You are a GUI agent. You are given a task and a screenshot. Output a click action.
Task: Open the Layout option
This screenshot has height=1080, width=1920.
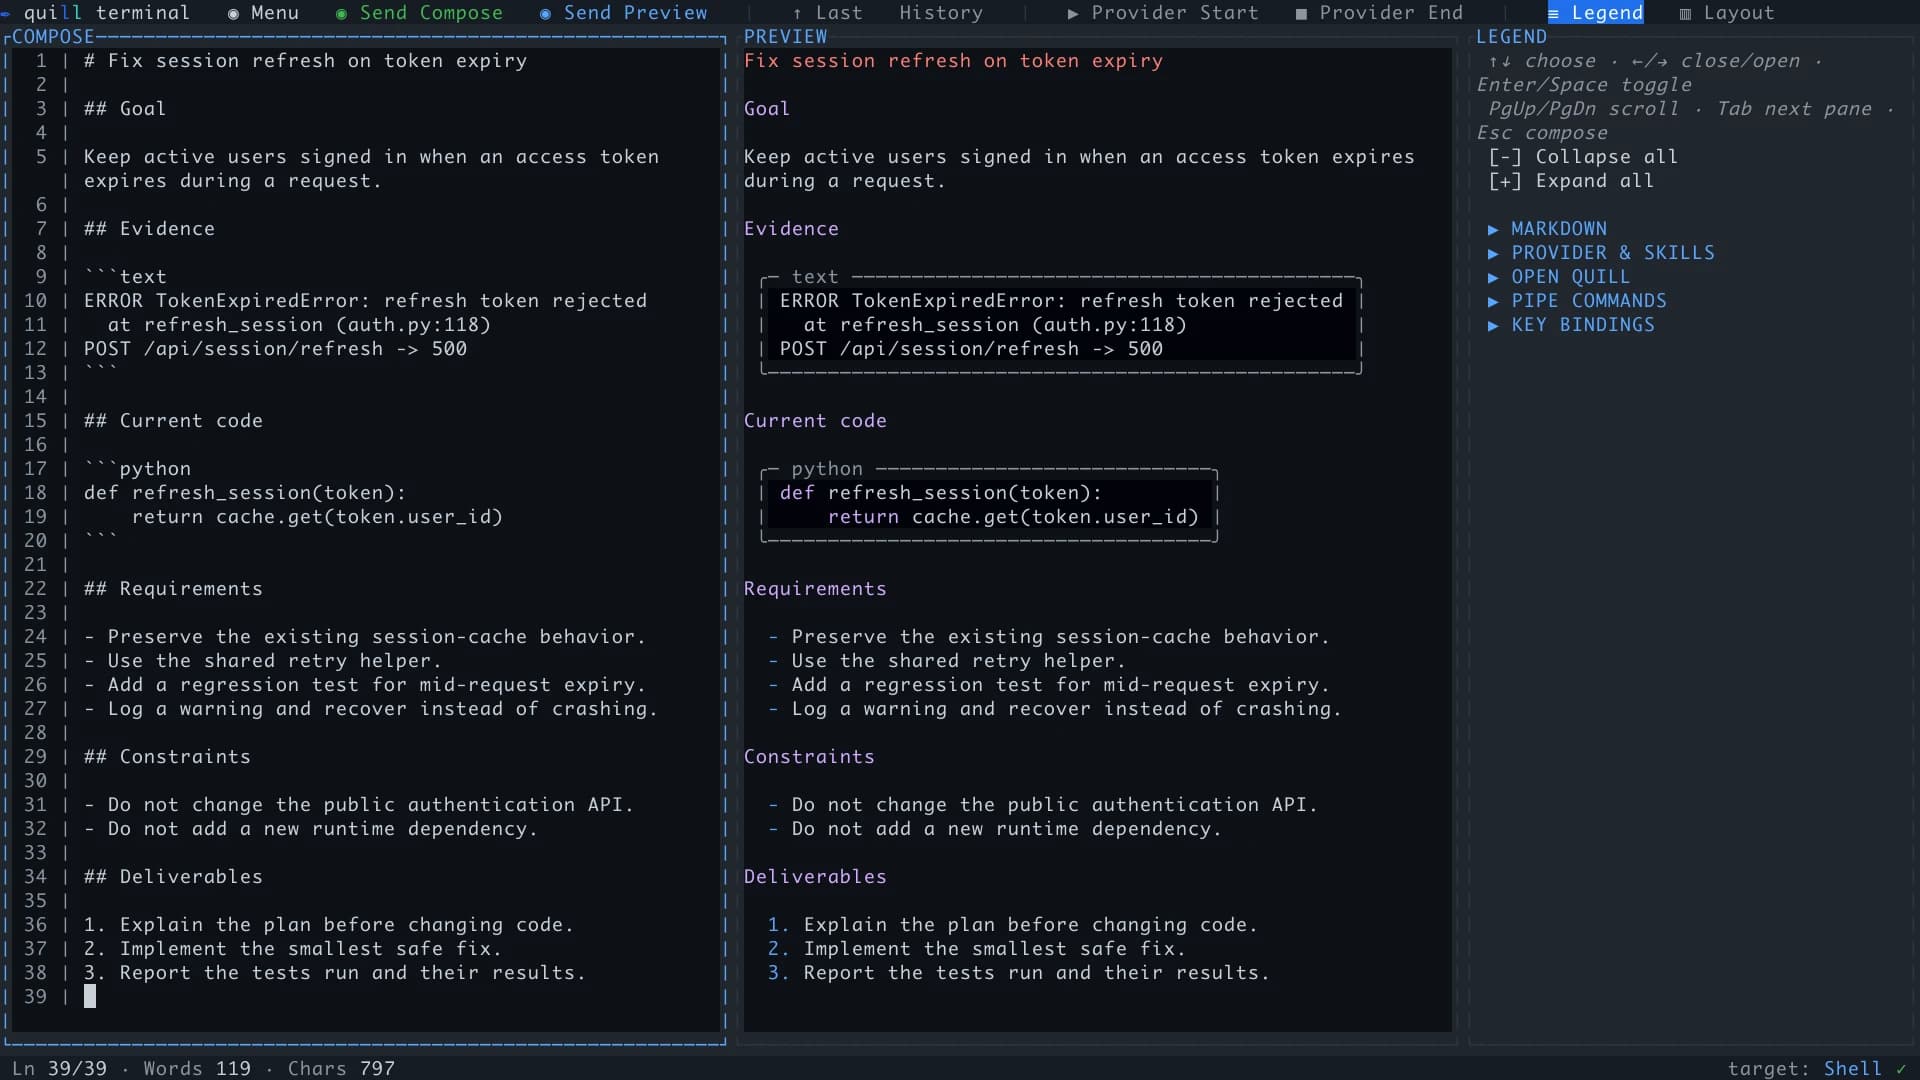tap(1727, 13)
